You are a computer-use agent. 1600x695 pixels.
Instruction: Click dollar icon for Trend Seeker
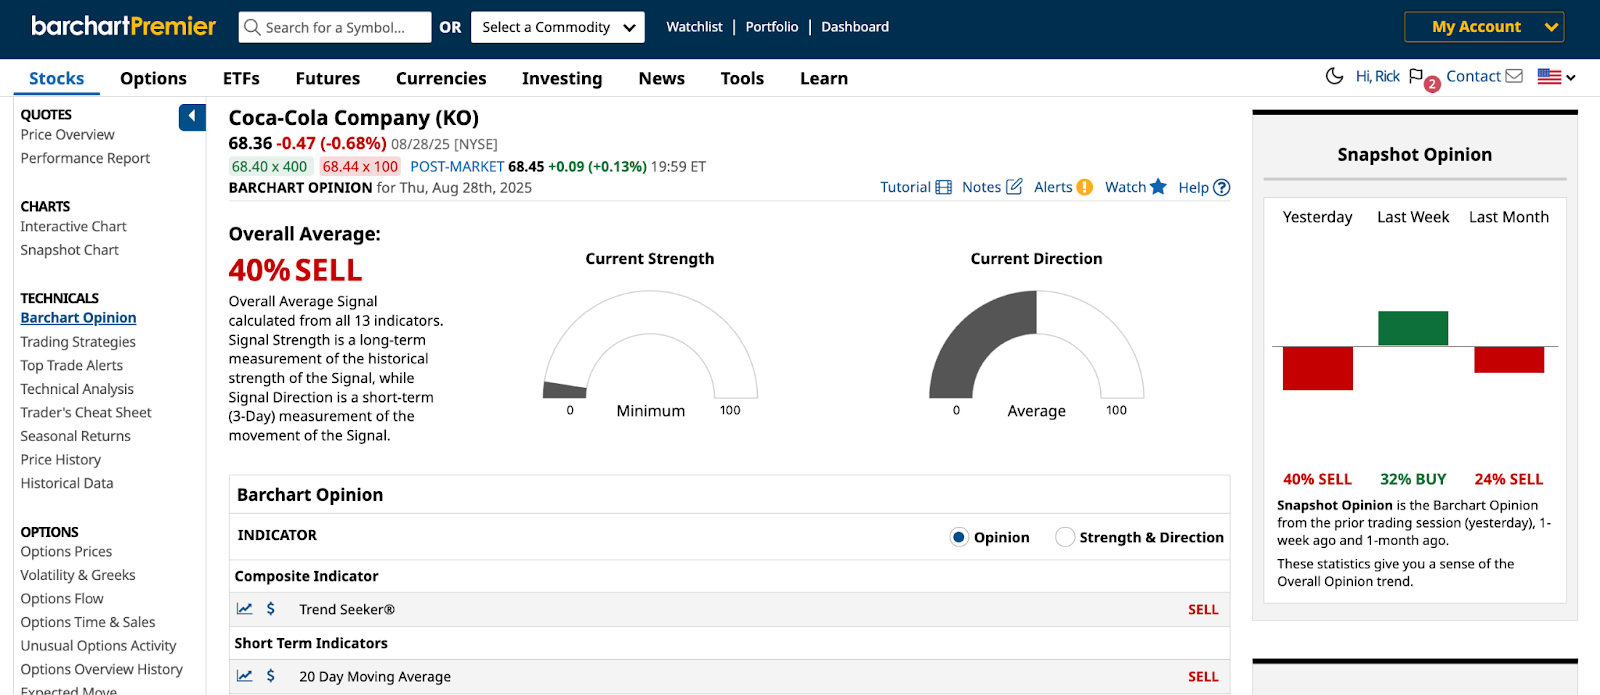(x=270, y=609)
